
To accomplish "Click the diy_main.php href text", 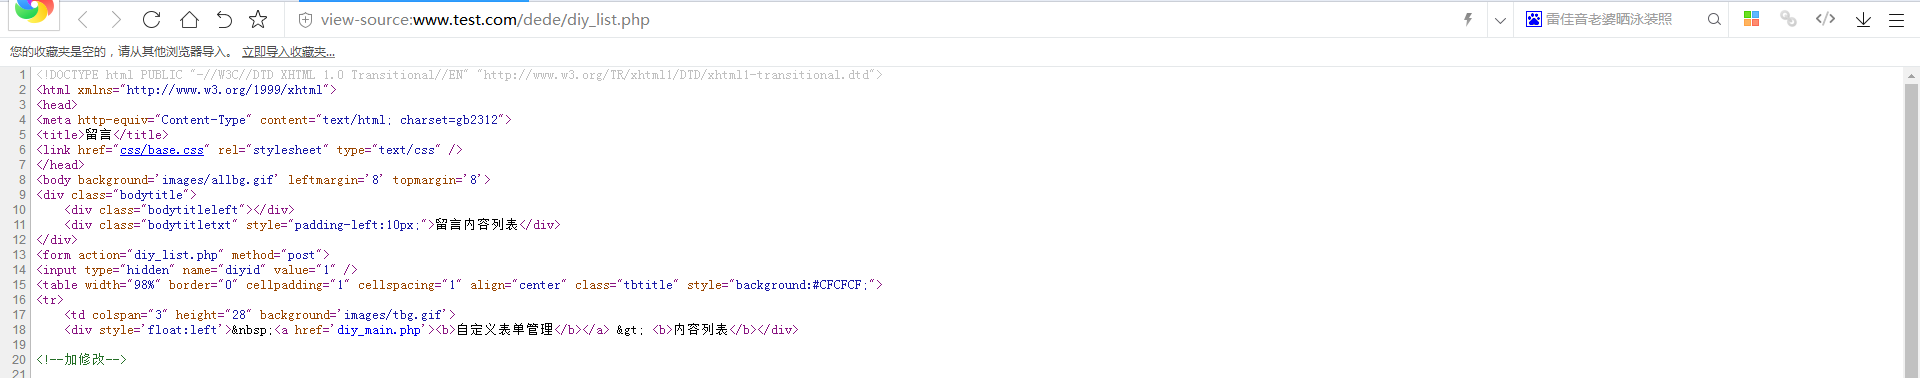I will point(379,330).
